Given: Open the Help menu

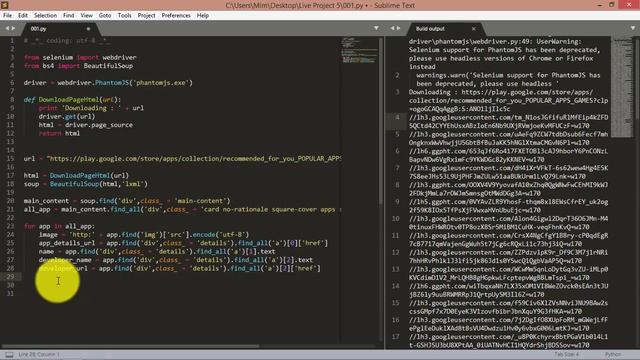Looking at the screenshot, I should click(x=203, y=16).
